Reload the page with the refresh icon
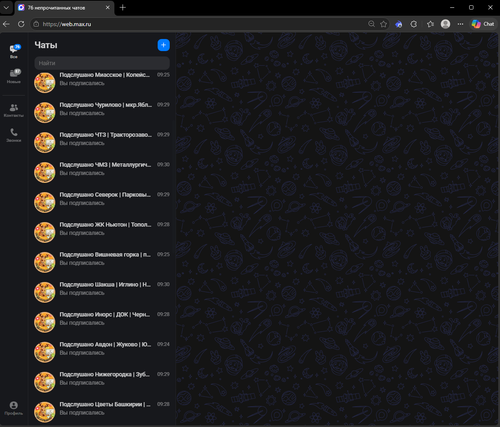The width and height of the screenshot is (500, 427). pos(21,24)
